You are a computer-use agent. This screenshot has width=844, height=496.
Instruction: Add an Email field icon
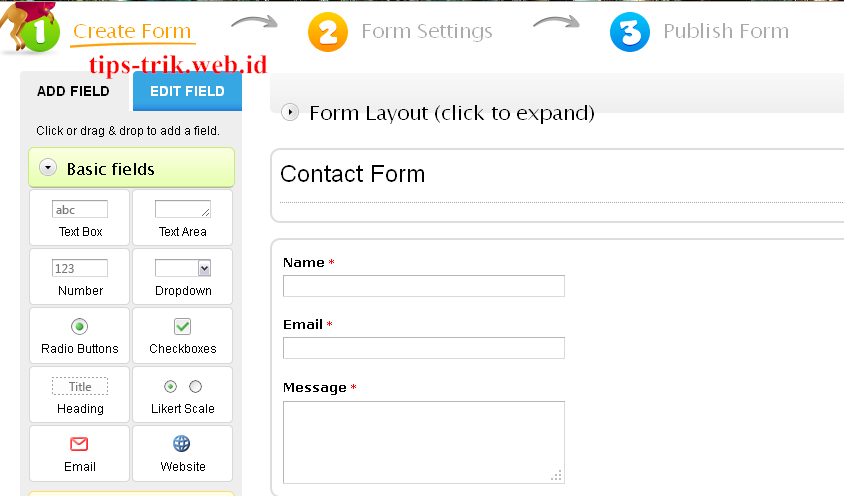pyautogui.click(x=79, y=444)
